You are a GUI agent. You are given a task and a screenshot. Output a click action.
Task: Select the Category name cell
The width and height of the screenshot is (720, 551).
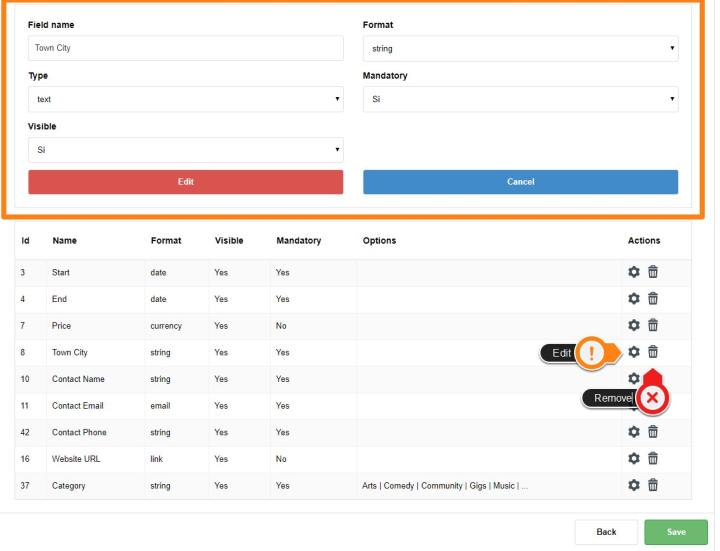68,485
